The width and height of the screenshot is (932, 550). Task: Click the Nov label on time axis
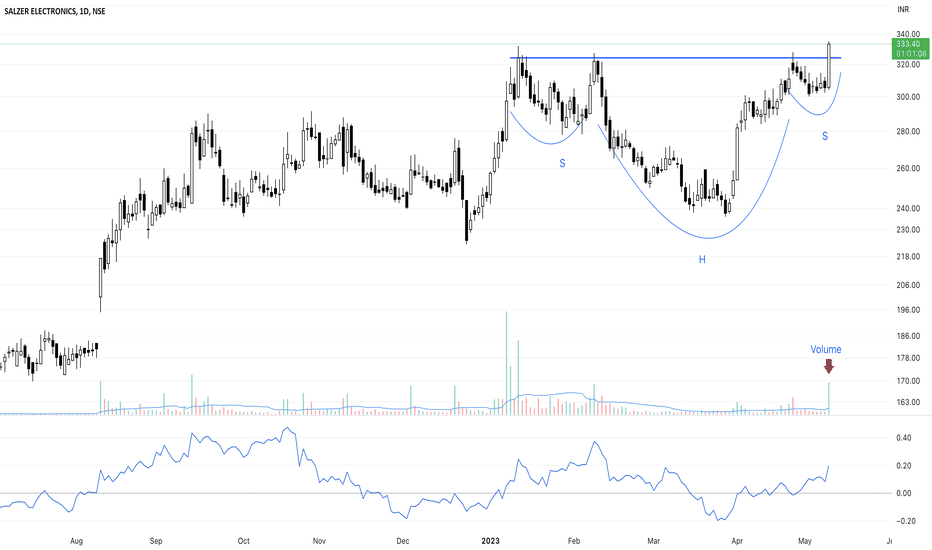(x=319, y=541)
